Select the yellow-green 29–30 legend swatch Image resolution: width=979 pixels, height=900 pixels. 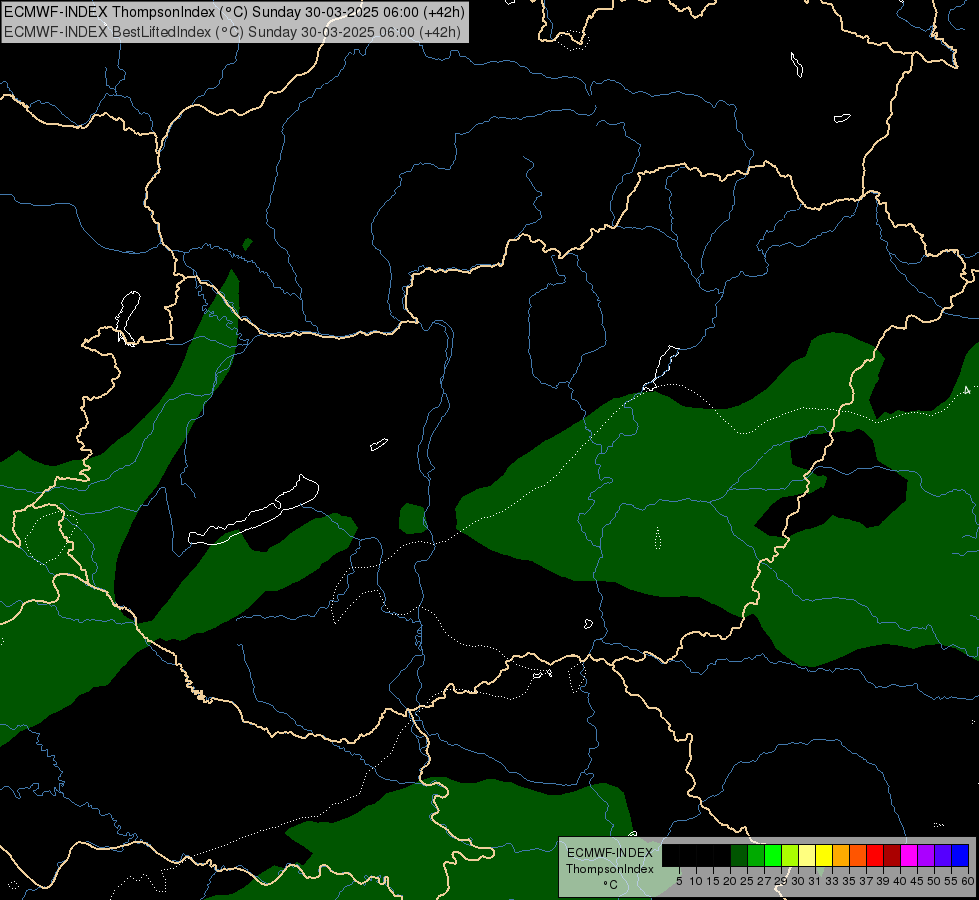(790, 855)
